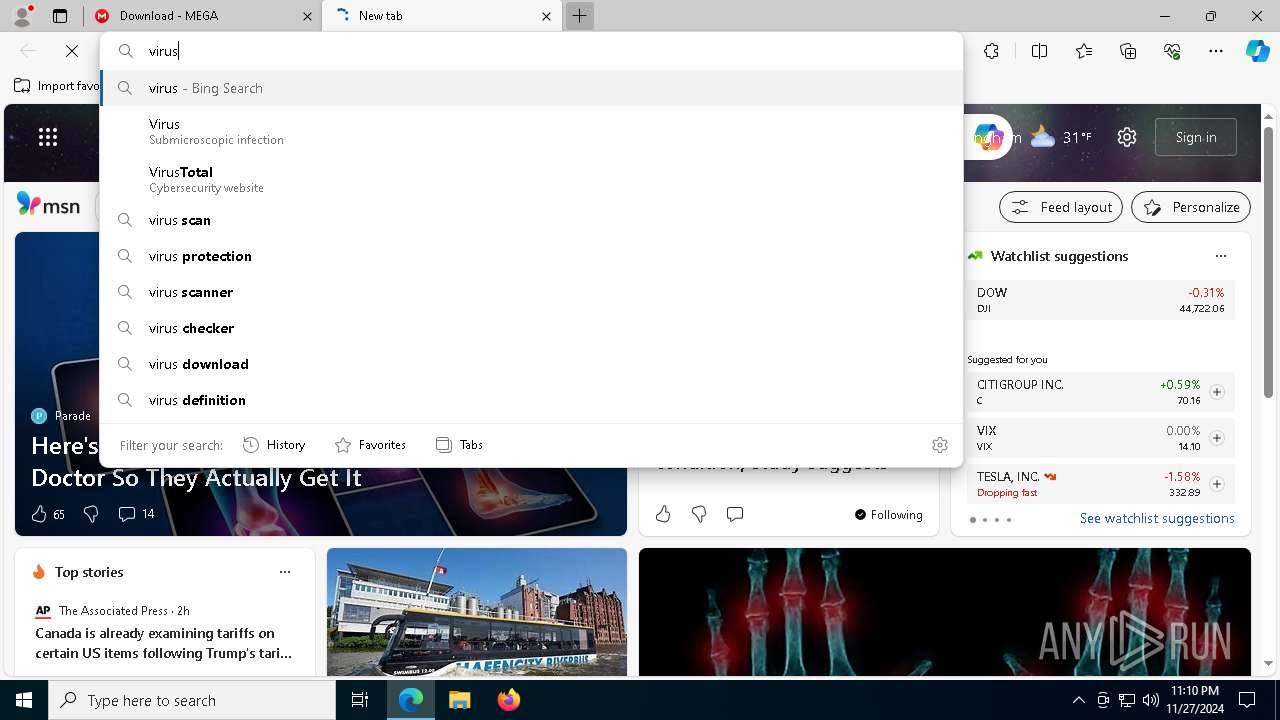Open the Copilot sidebar icon
The image size is (1280, 720).
[1257, 51]
